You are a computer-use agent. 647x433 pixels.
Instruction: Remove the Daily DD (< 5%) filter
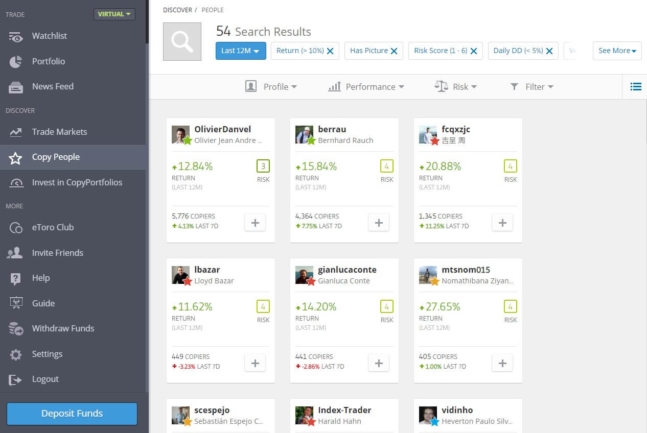pos(549,51)
